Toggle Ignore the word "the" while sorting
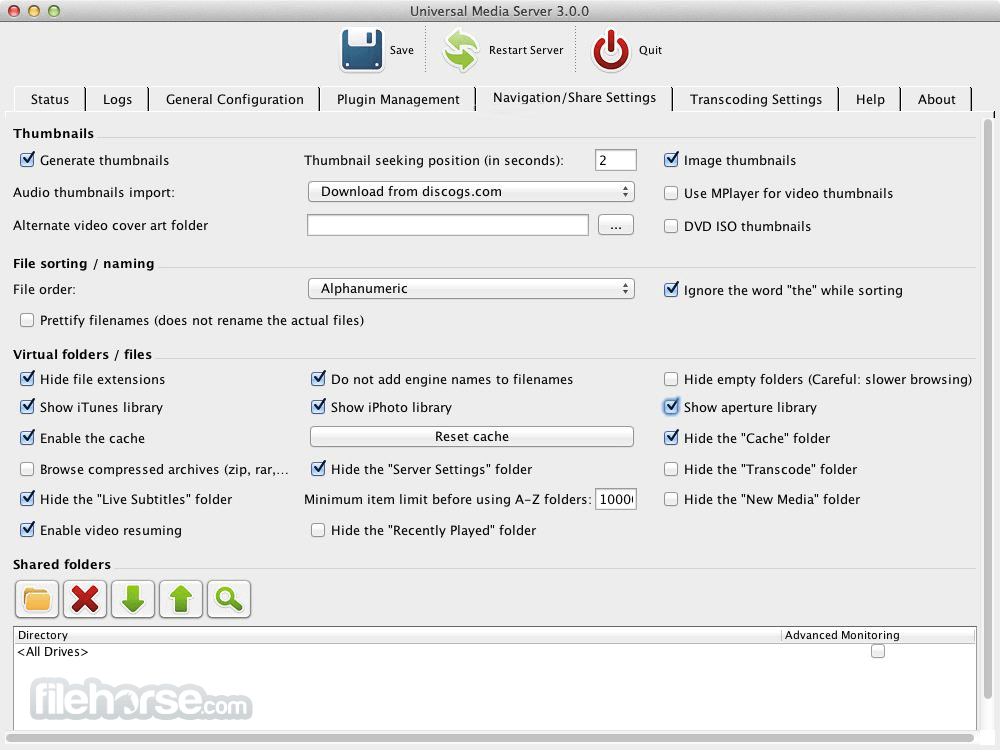This screenshot has height=750, width=1000. click(x=671, y=290)
